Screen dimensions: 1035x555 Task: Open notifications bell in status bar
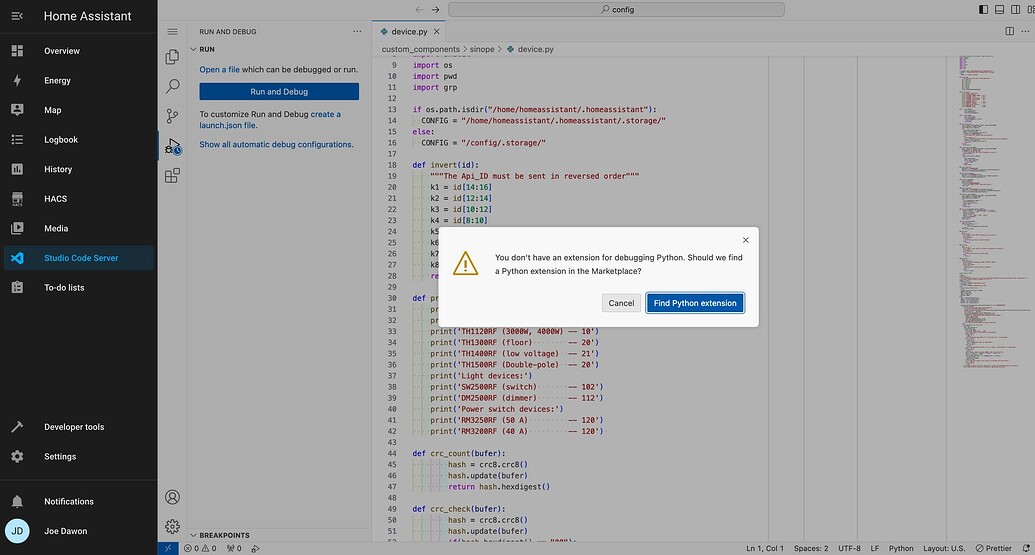[x=1026, y=548]
